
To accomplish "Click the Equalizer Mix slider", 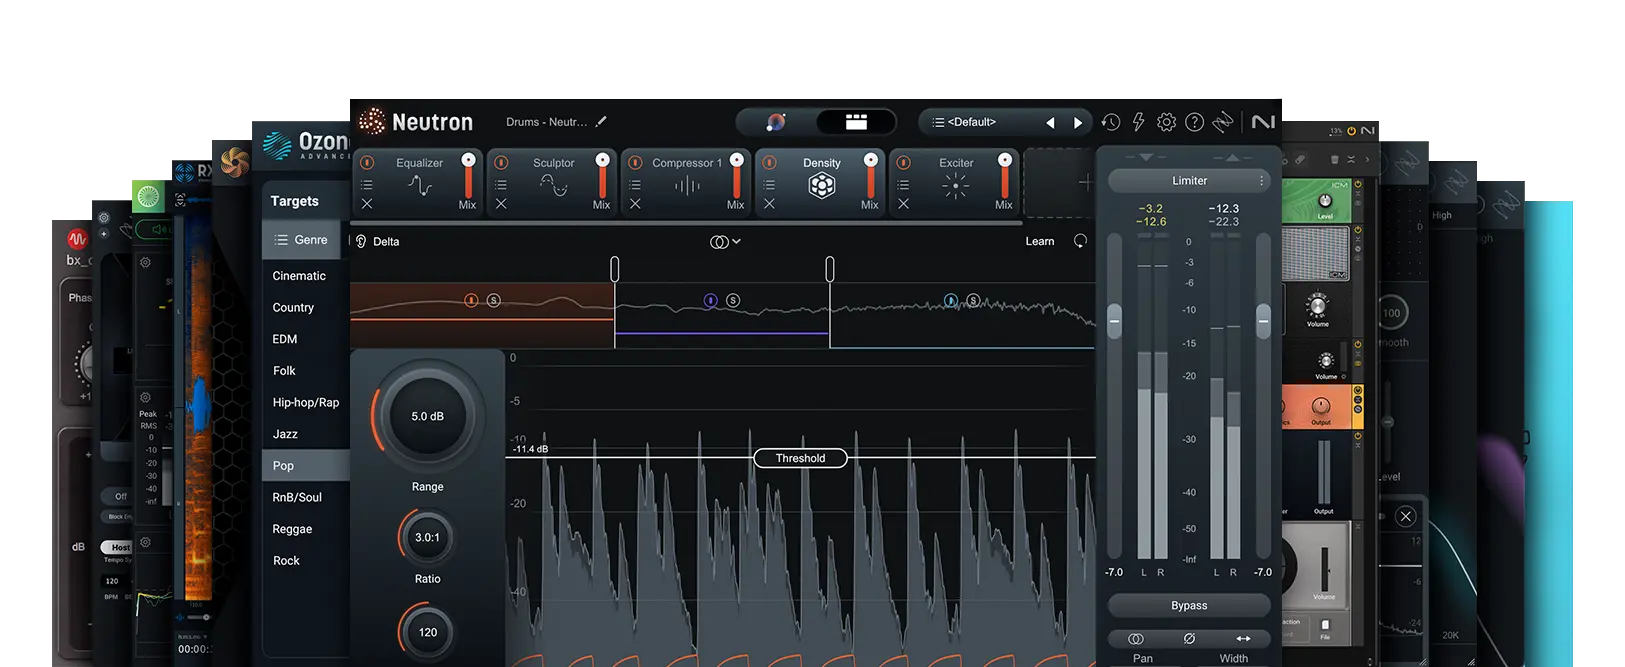I will 468,178.
